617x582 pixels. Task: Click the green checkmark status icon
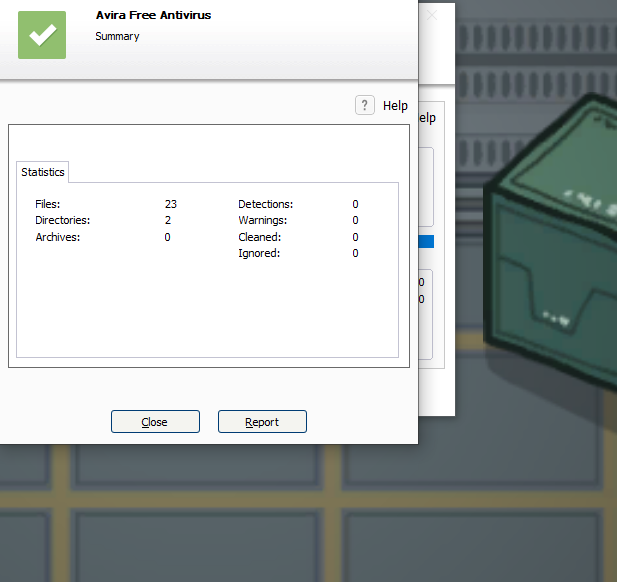coord(42,35)
